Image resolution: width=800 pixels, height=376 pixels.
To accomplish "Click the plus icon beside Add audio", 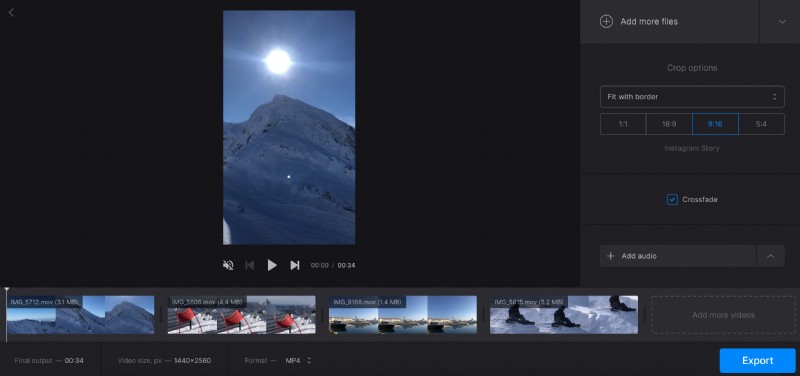I will click(610, 256).
